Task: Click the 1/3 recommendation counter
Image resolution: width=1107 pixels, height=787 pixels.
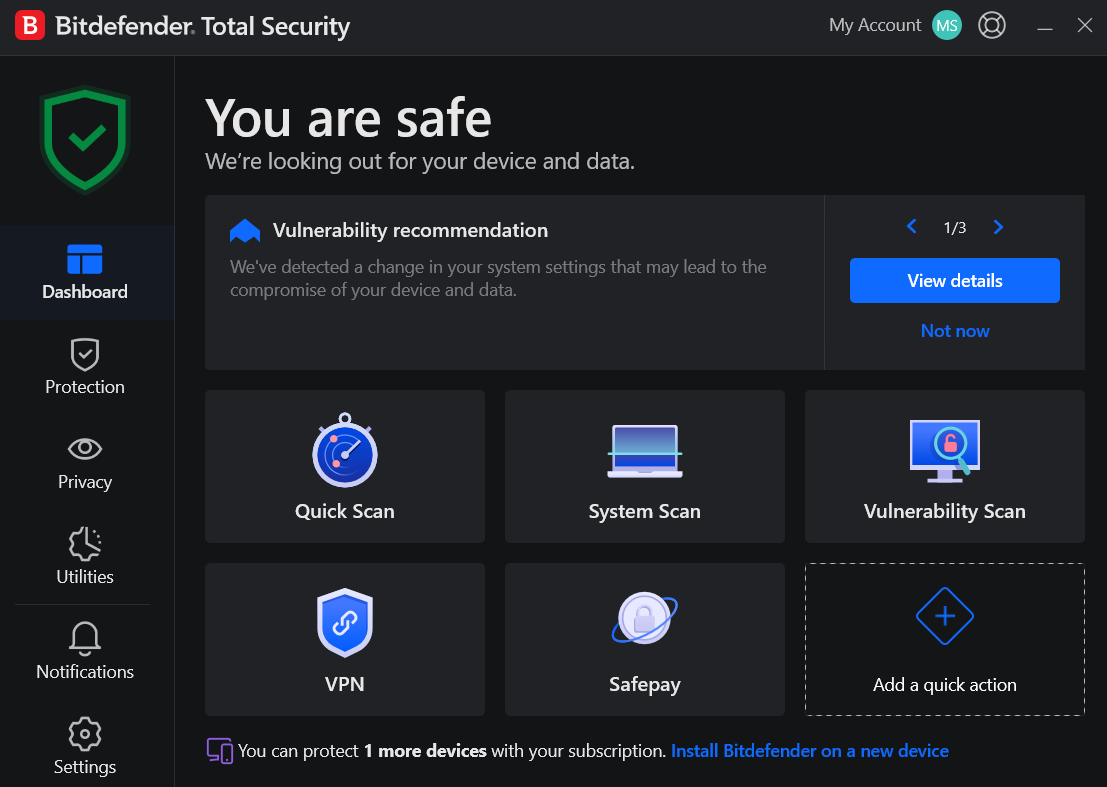Action: point(955,227)
